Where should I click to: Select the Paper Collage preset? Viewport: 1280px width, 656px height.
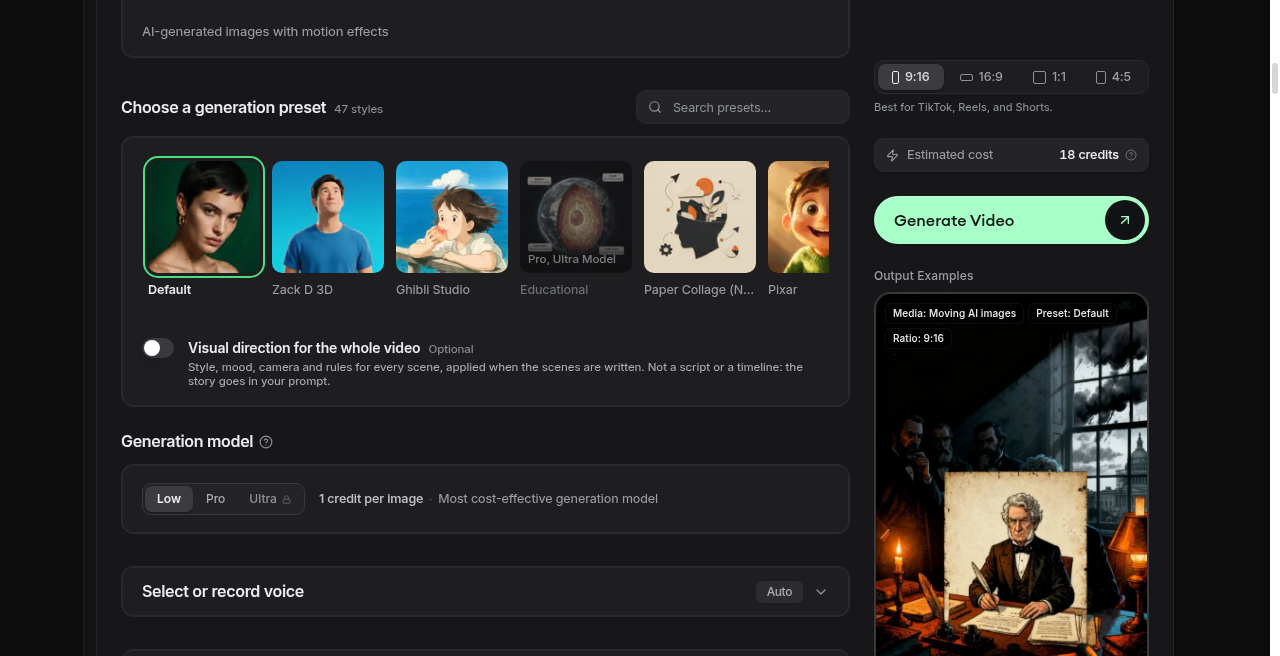700,217
